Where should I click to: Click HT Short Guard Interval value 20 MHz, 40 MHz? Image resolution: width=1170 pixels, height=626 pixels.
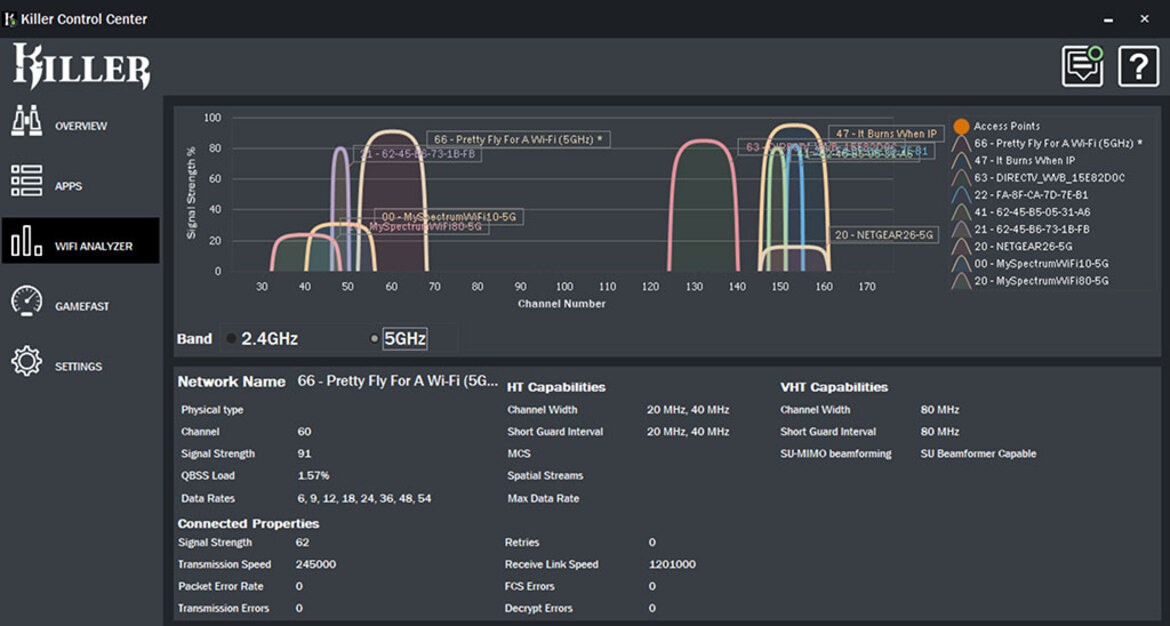688,432
